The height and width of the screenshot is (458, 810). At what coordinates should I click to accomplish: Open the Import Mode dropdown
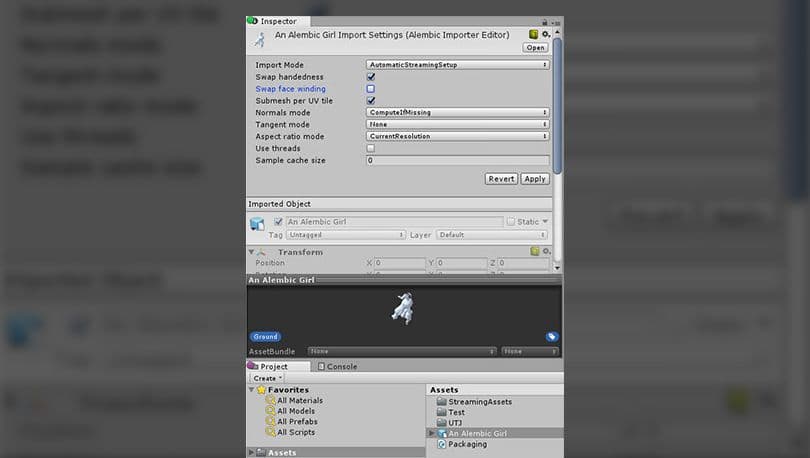(x=457, y=65)
